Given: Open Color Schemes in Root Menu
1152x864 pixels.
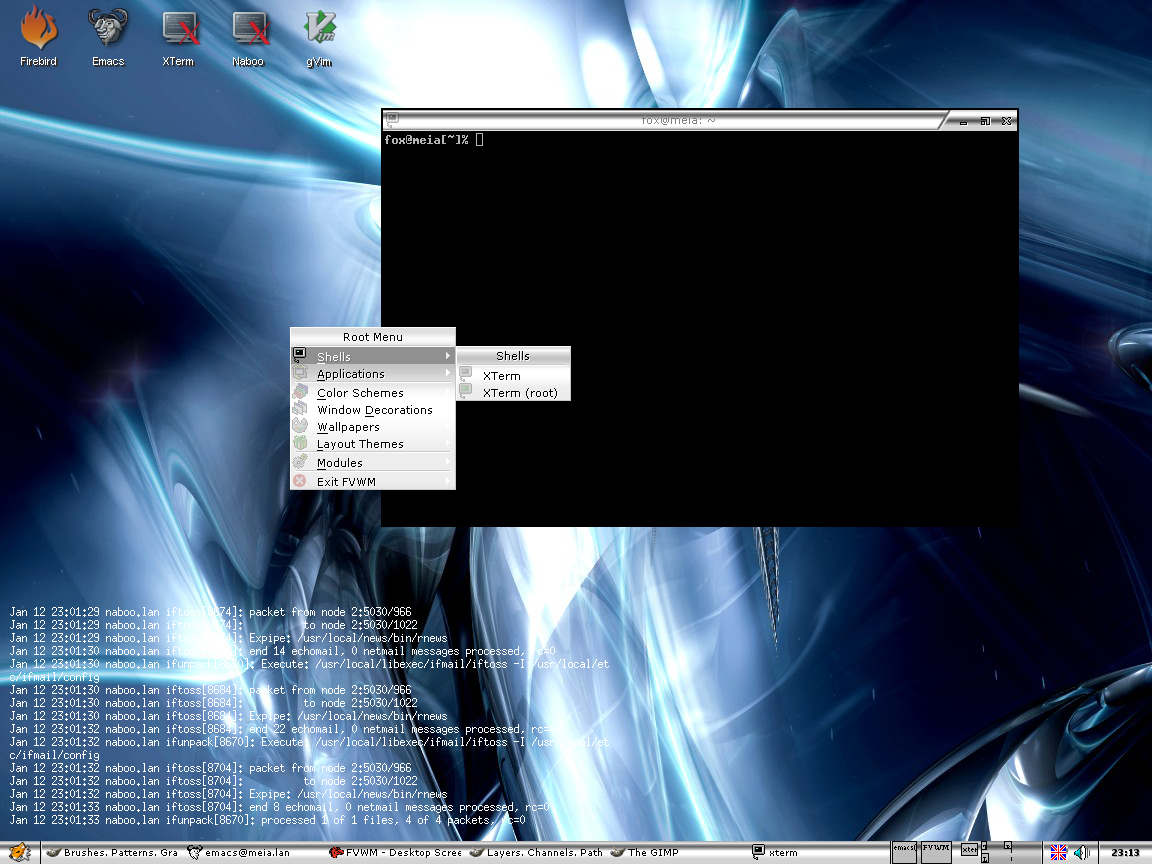Looking at the screenshot, I should 372,393.
